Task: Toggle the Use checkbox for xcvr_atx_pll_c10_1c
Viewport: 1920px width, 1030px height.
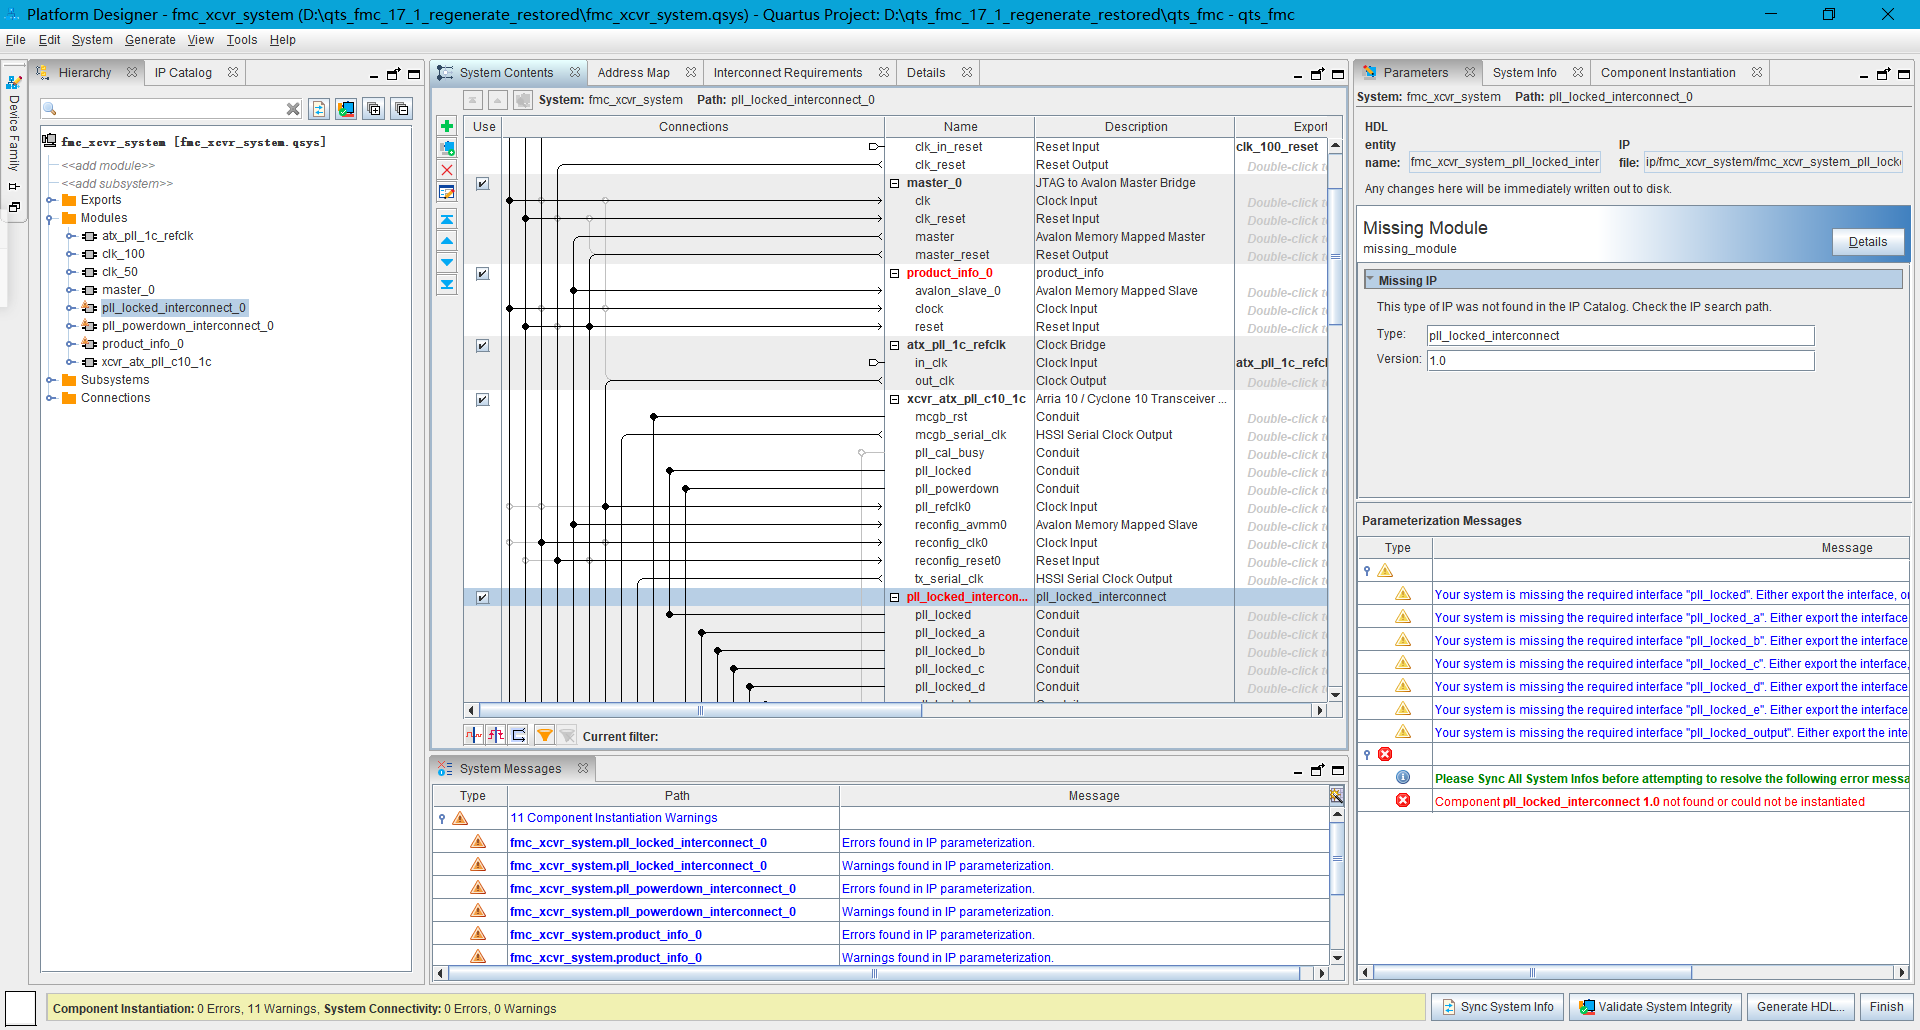Action: point(483,400)
